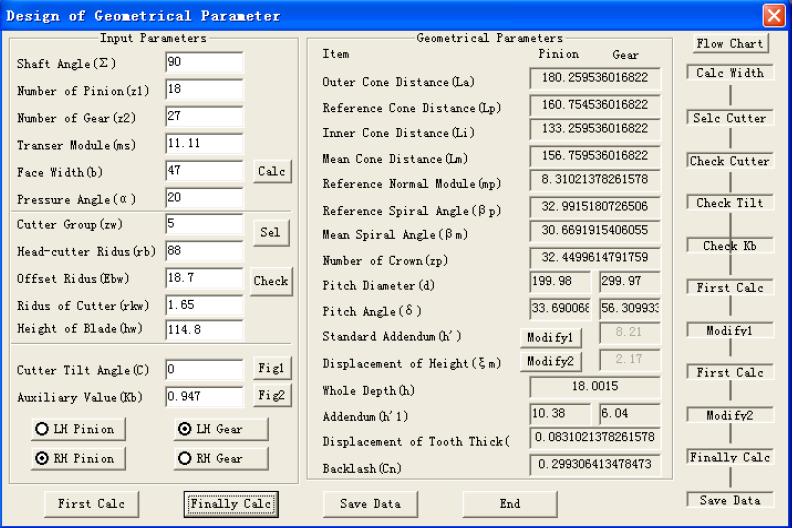Click the Height of Blade (hw) field
Image resolution: width=793 pixels, height=528 pixels.
(x=204, y=330)
